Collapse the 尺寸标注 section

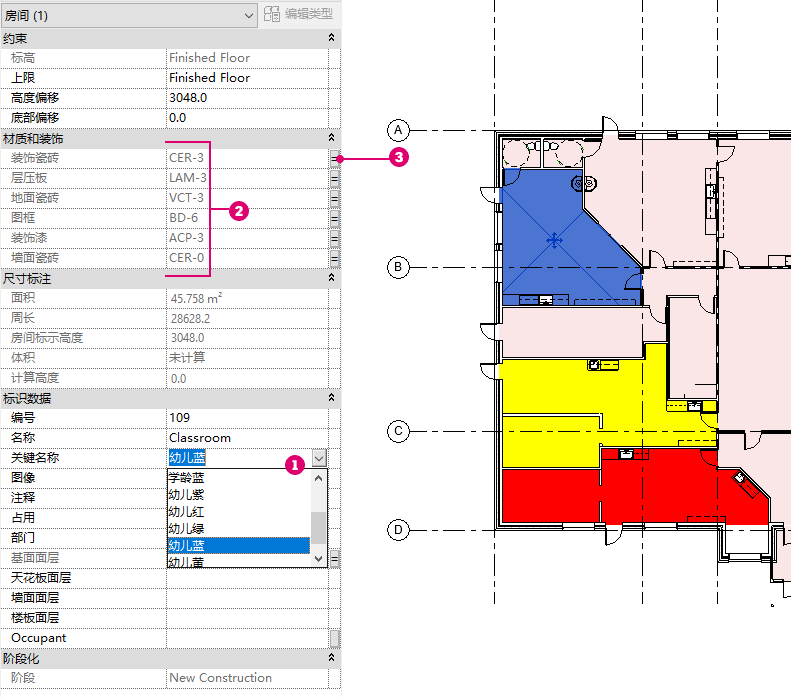pos(331,278)
